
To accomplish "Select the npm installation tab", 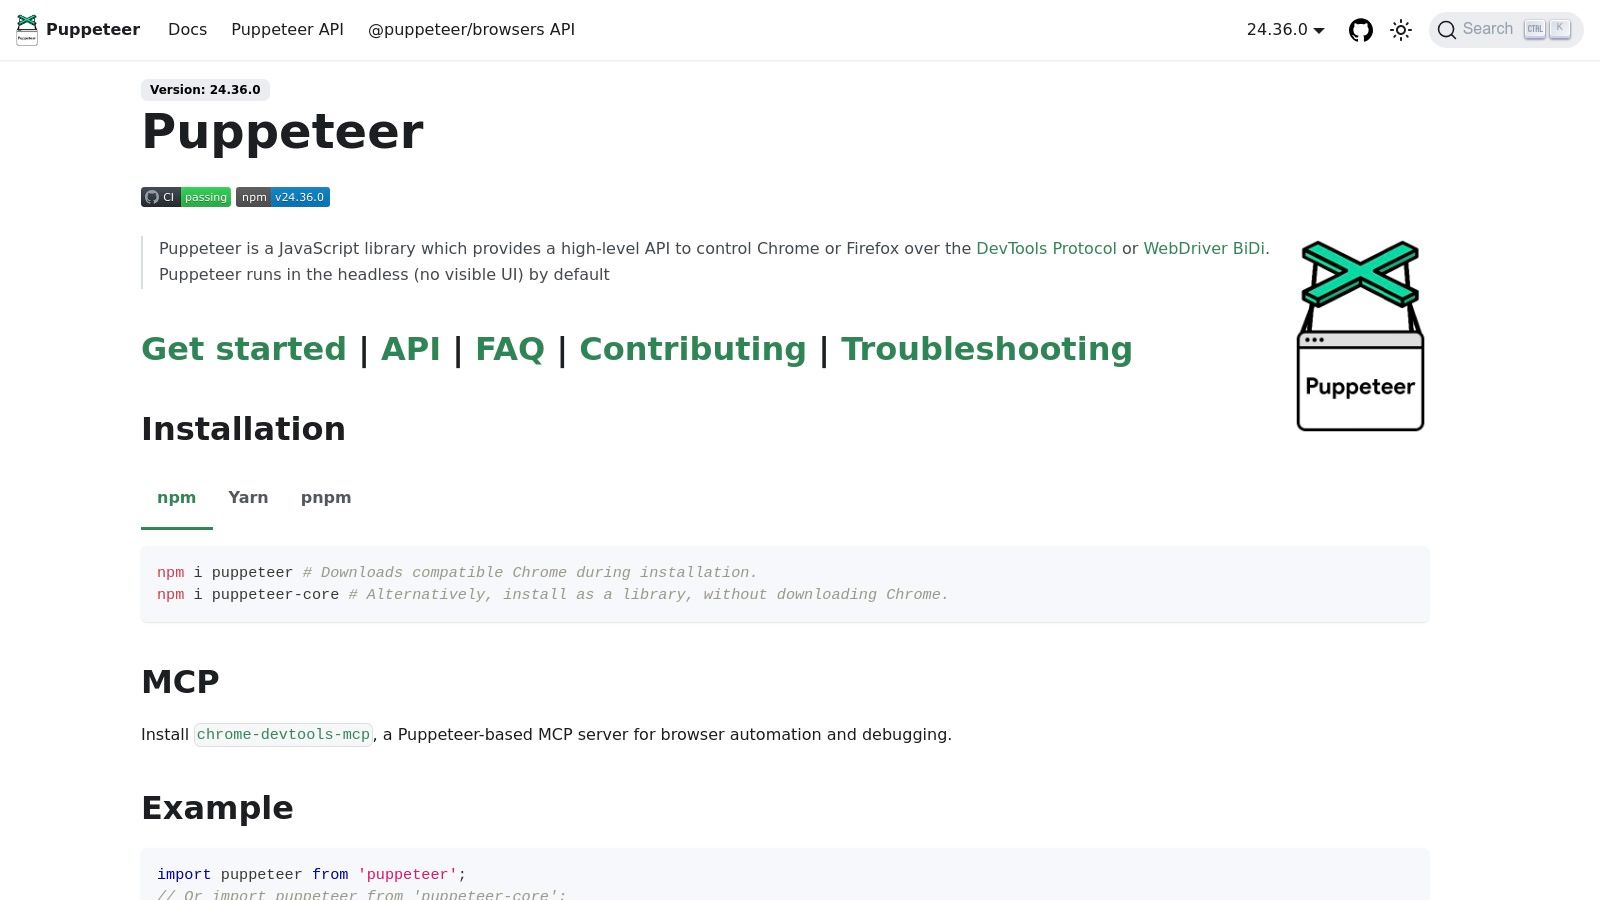I will pyautogui.click(x=177, y=498).
